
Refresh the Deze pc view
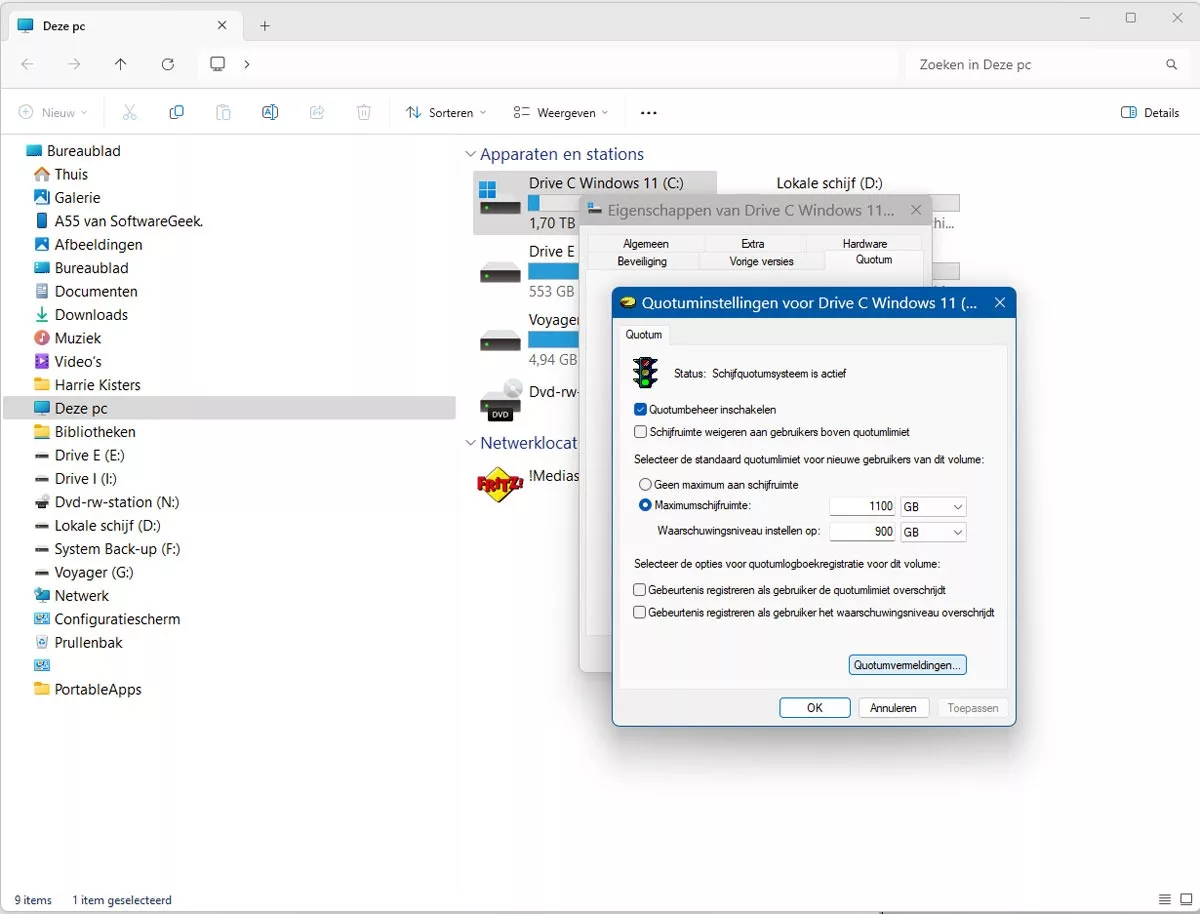[x=168, y=64]
